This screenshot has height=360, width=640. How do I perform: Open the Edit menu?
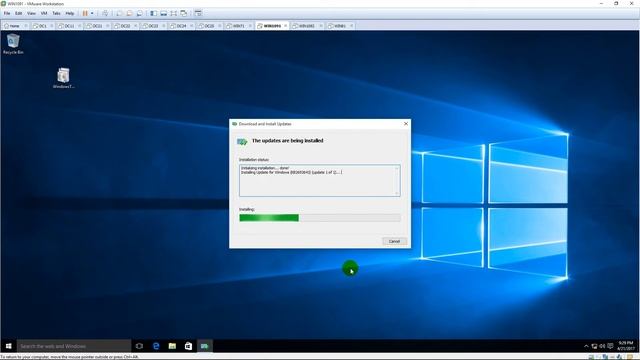coord(19,13)
